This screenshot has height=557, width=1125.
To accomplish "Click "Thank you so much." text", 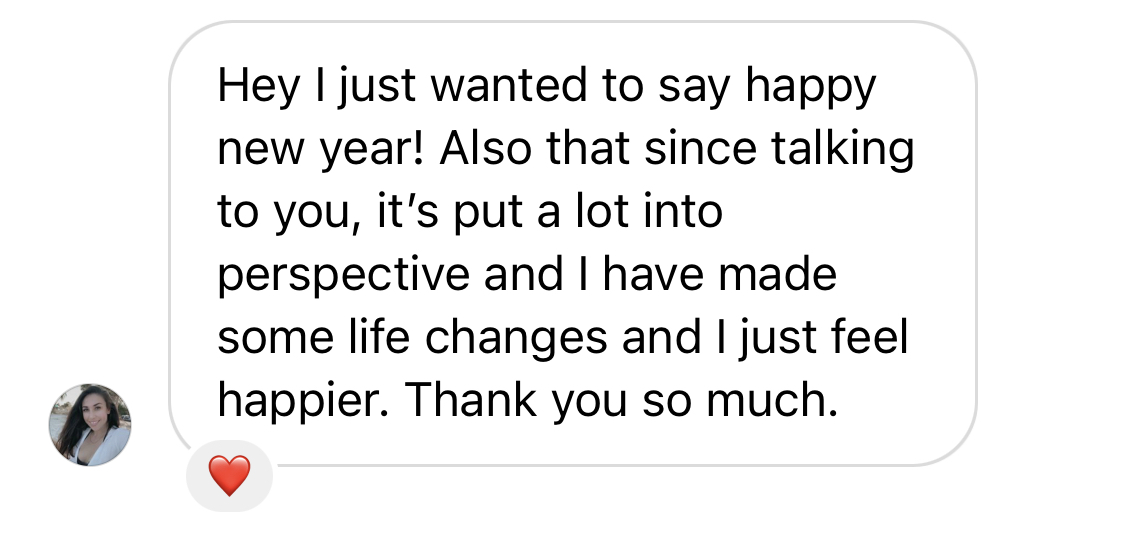I will click(620, 401).
